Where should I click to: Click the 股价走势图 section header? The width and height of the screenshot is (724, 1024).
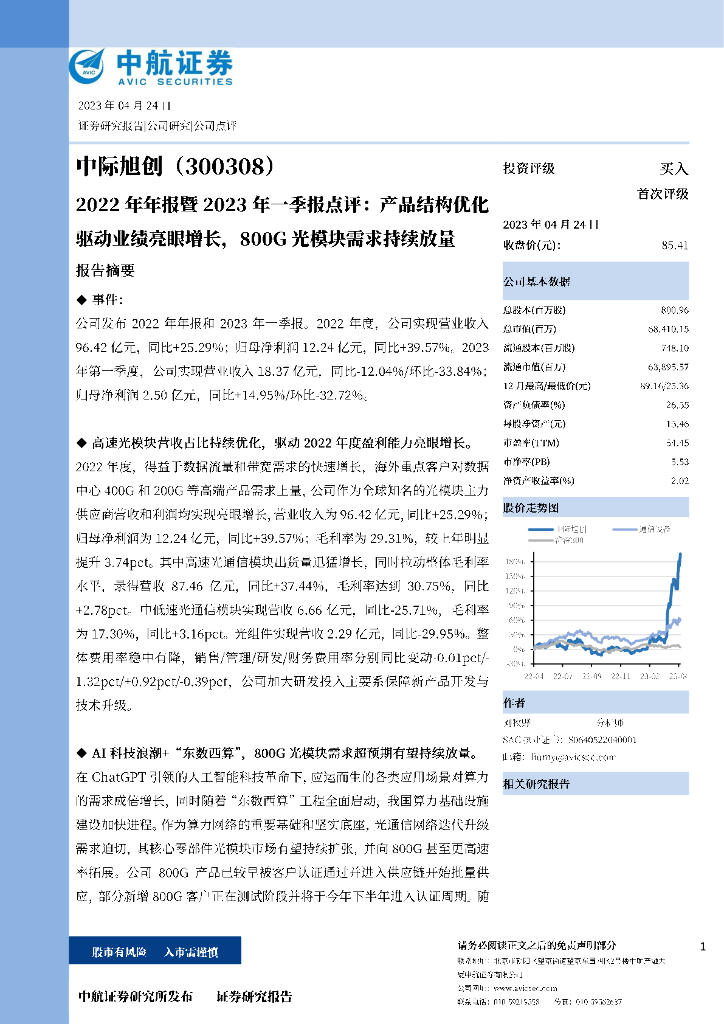(x=595, y=507)
